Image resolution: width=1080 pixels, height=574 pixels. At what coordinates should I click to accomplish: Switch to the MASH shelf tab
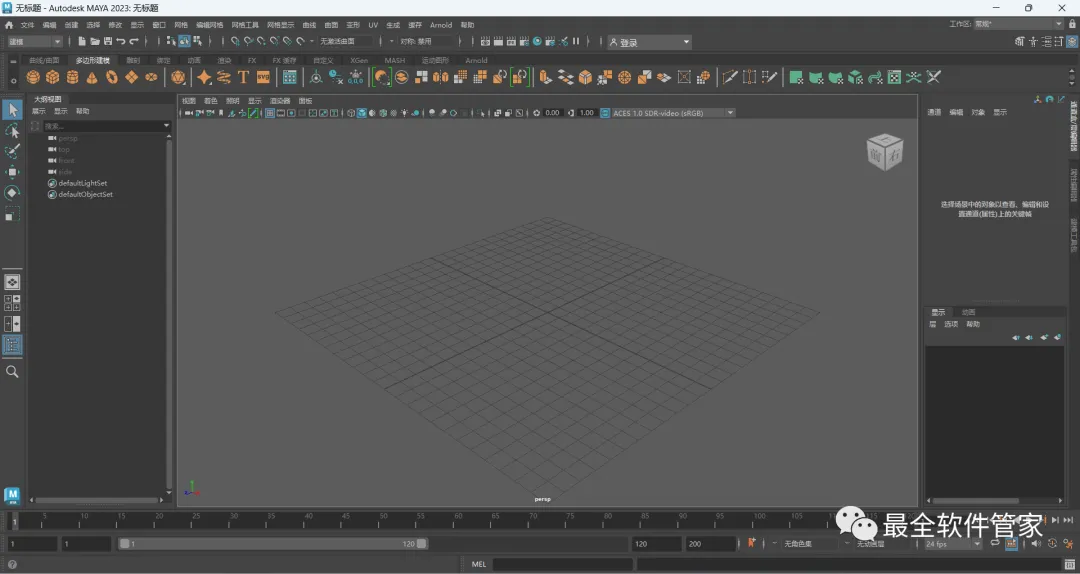click(395, 60)
